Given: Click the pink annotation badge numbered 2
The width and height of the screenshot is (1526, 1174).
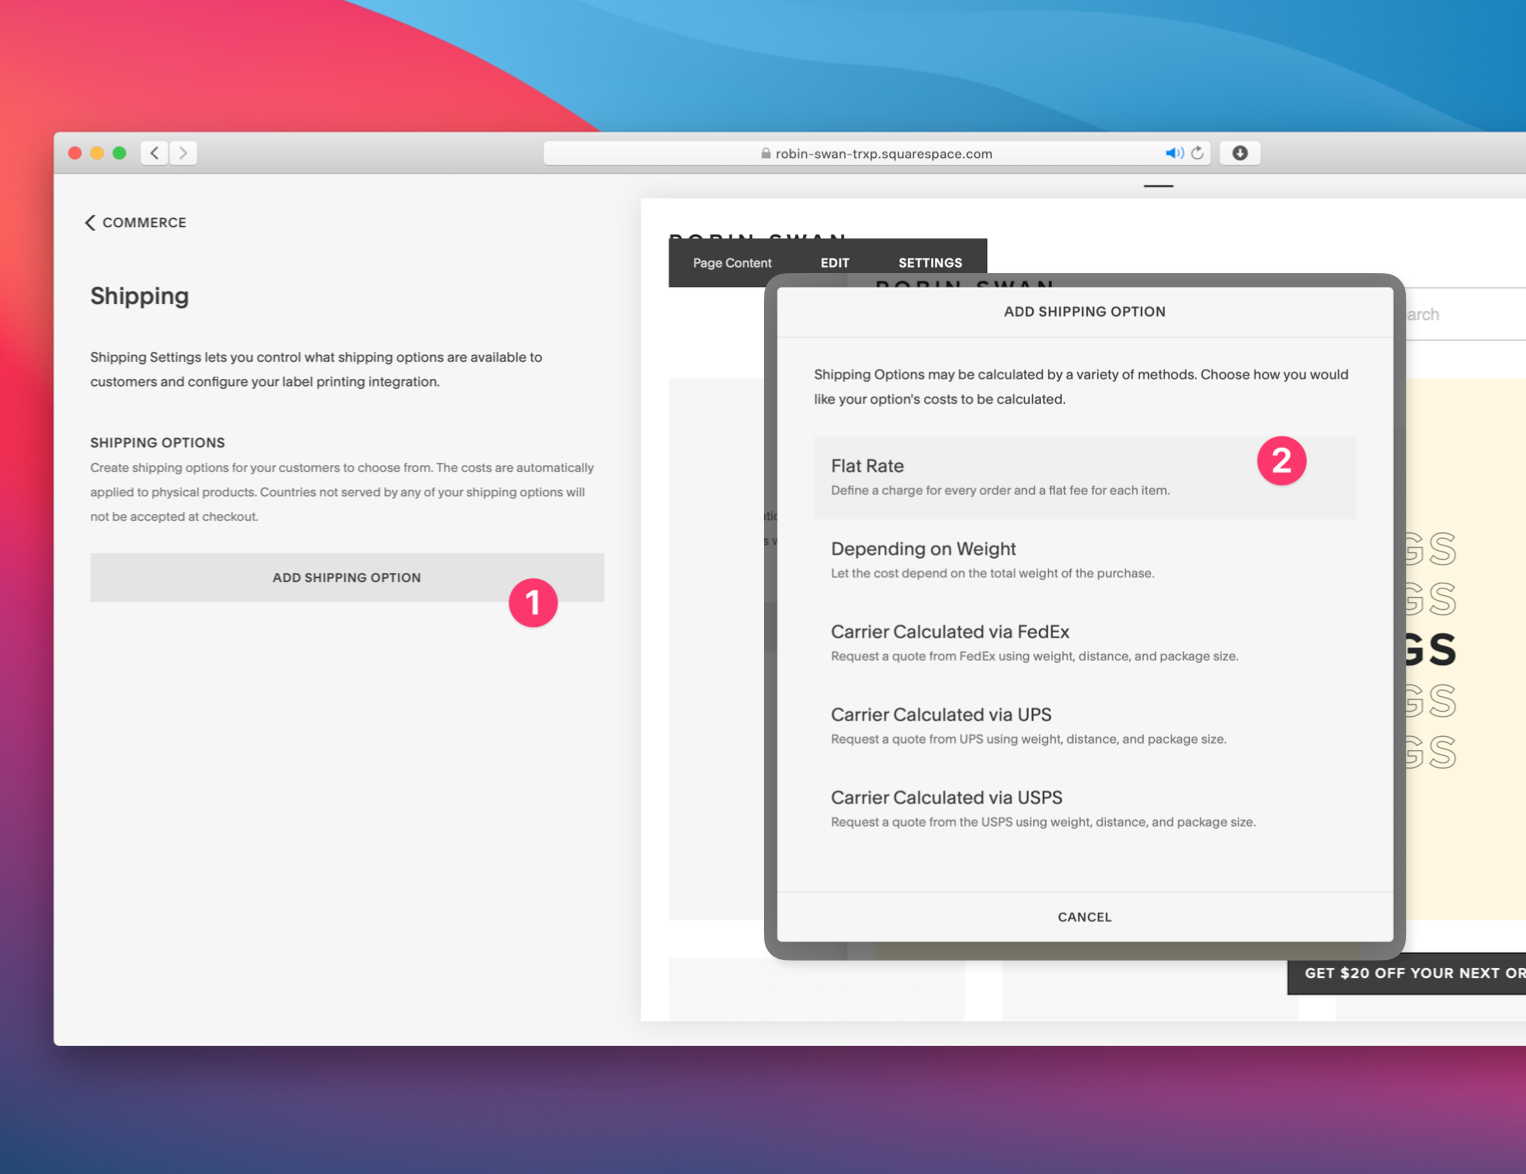Looking at the screenshot, I should [x=1281, y=461].
